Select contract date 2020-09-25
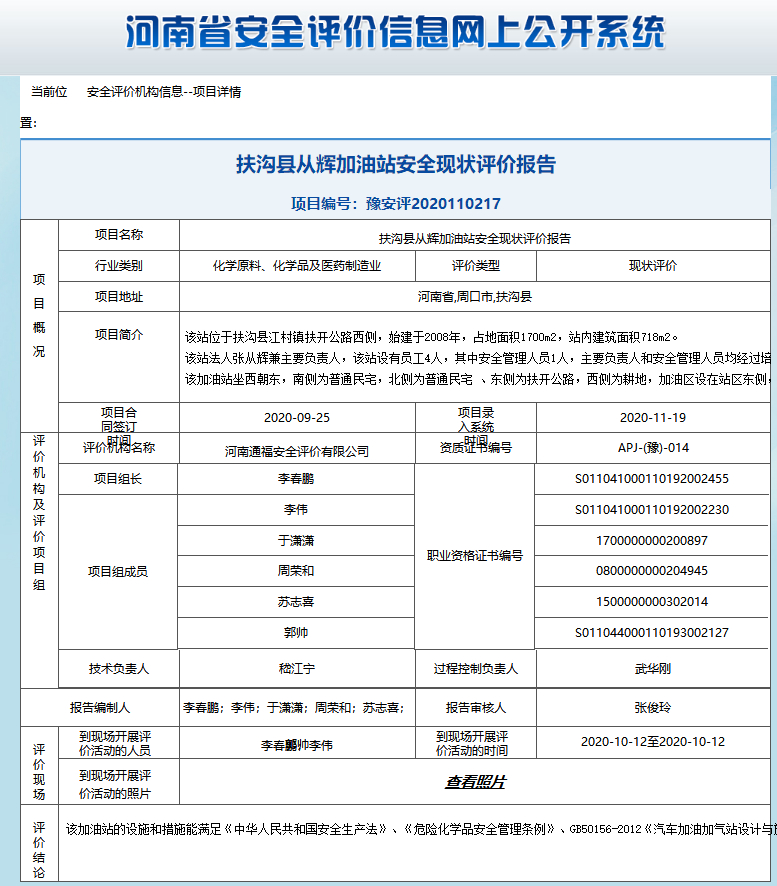 point(297,418)
